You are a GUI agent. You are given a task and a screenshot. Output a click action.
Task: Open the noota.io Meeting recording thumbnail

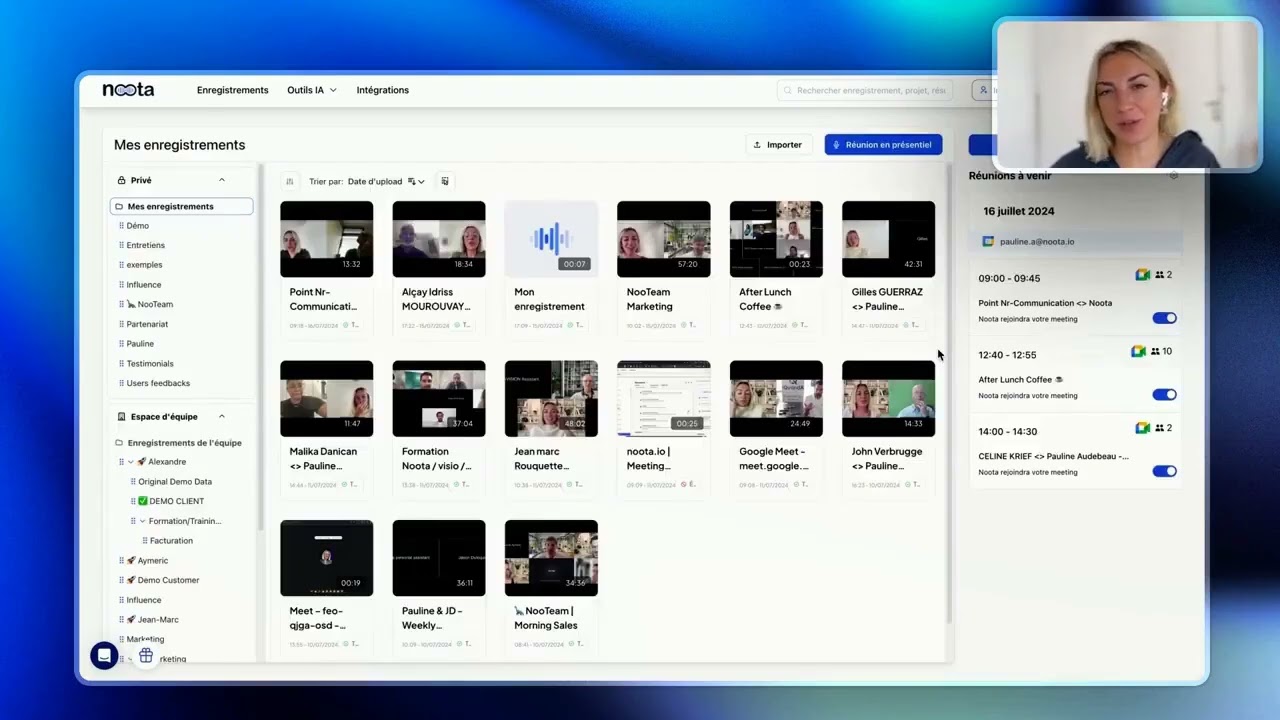tap(663, 399)
